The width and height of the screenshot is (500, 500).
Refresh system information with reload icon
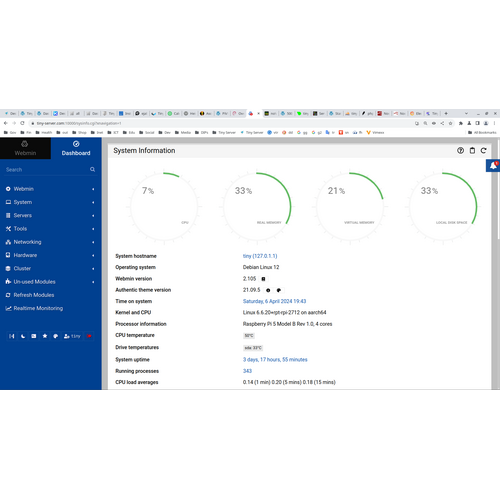(x=483, y=151)
